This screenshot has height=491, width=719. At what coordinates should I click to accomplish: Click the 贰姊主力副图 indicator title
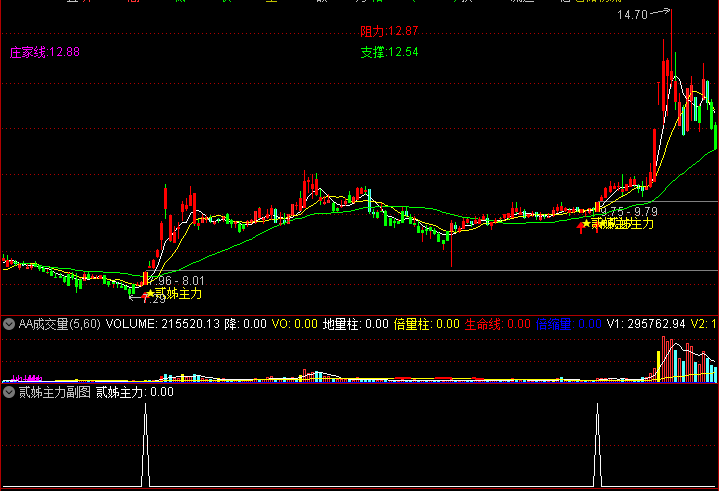coord(55,392)
